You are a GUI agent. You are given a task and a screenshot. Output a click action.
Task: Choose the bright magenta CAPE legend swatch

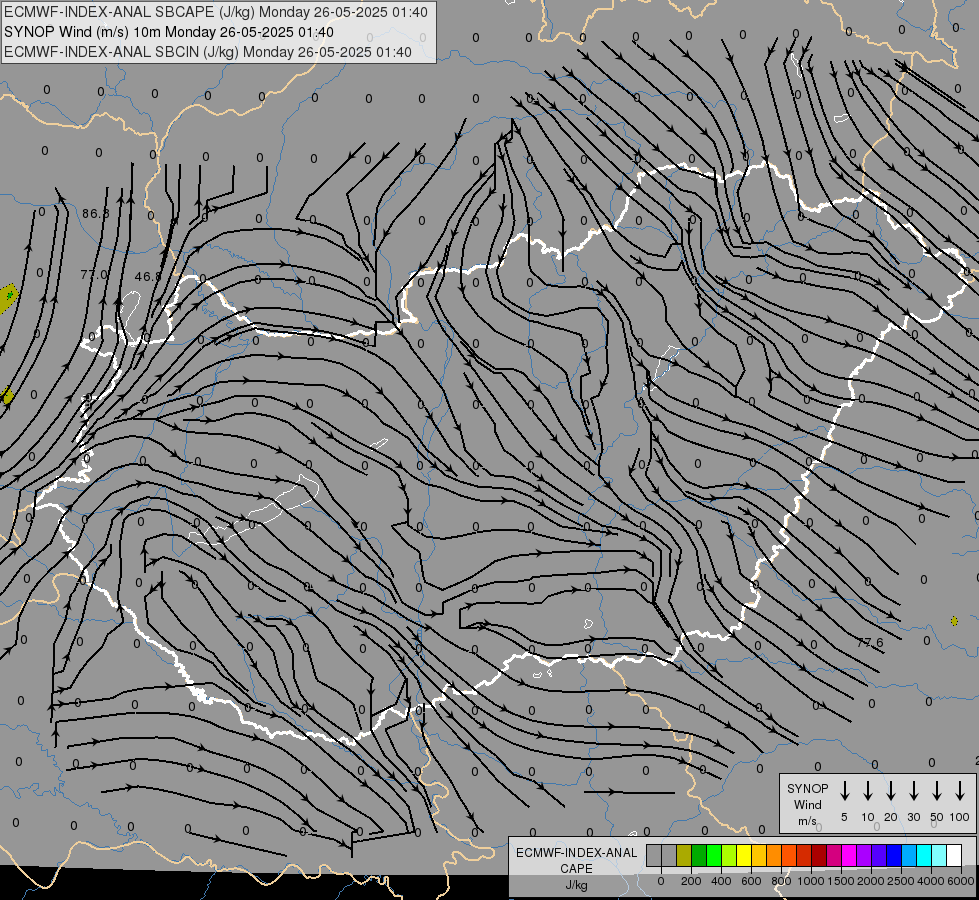(850, 856)
